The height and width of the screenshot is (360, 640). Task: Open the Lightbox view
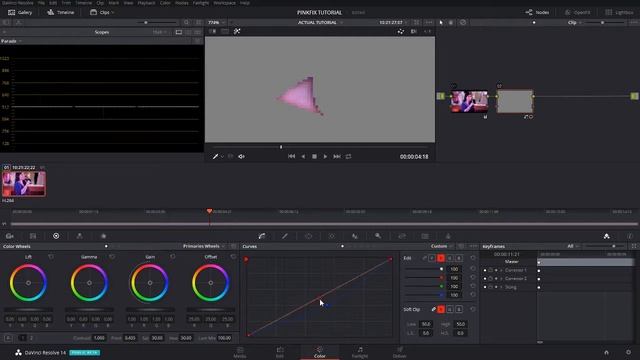[619, 12]
